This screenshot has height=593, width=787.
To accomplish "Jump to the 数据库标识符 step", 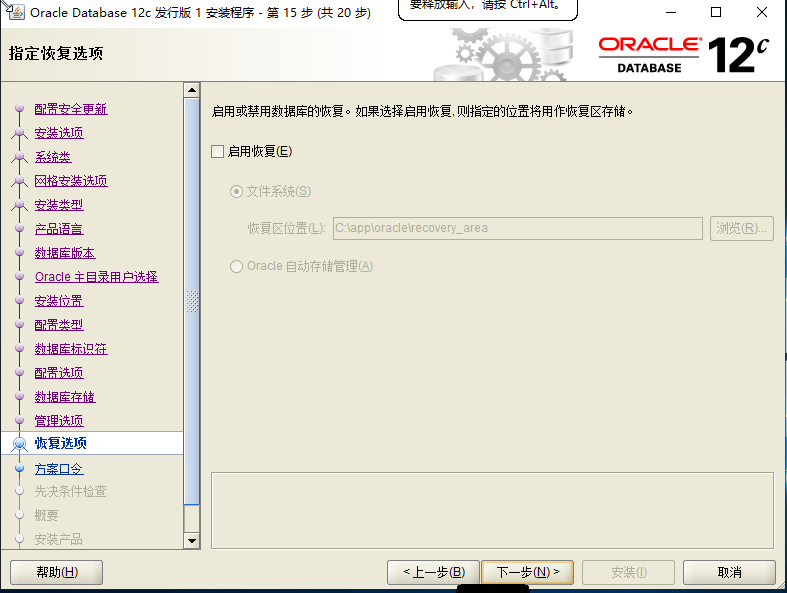I will pos(71,349).
